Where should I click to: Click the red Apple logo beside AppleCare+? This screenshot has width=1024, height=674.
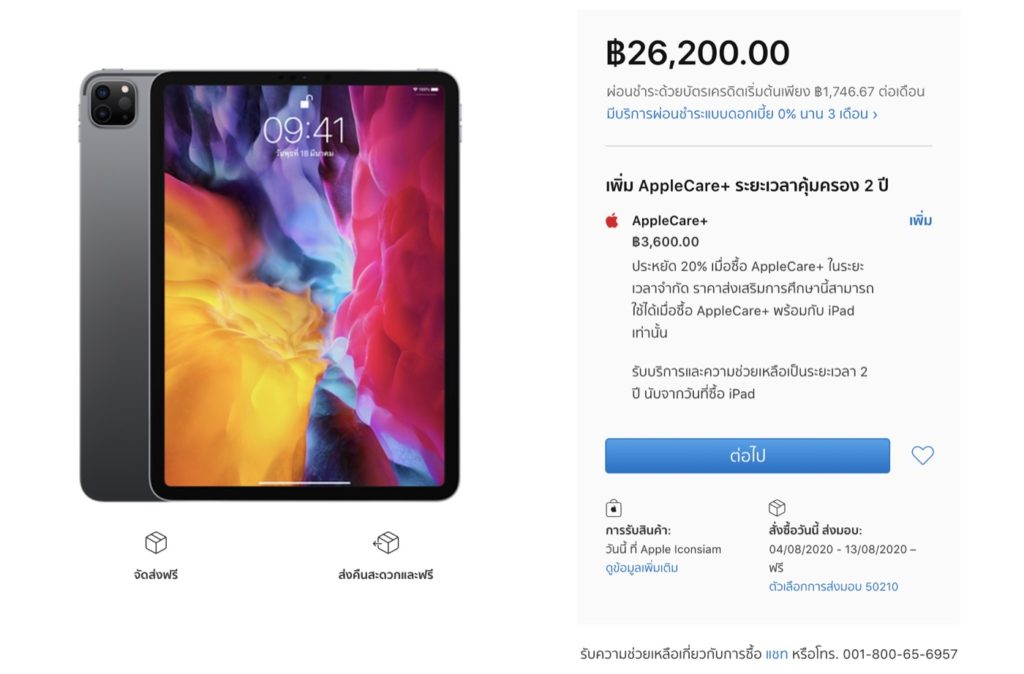[612, 221]
